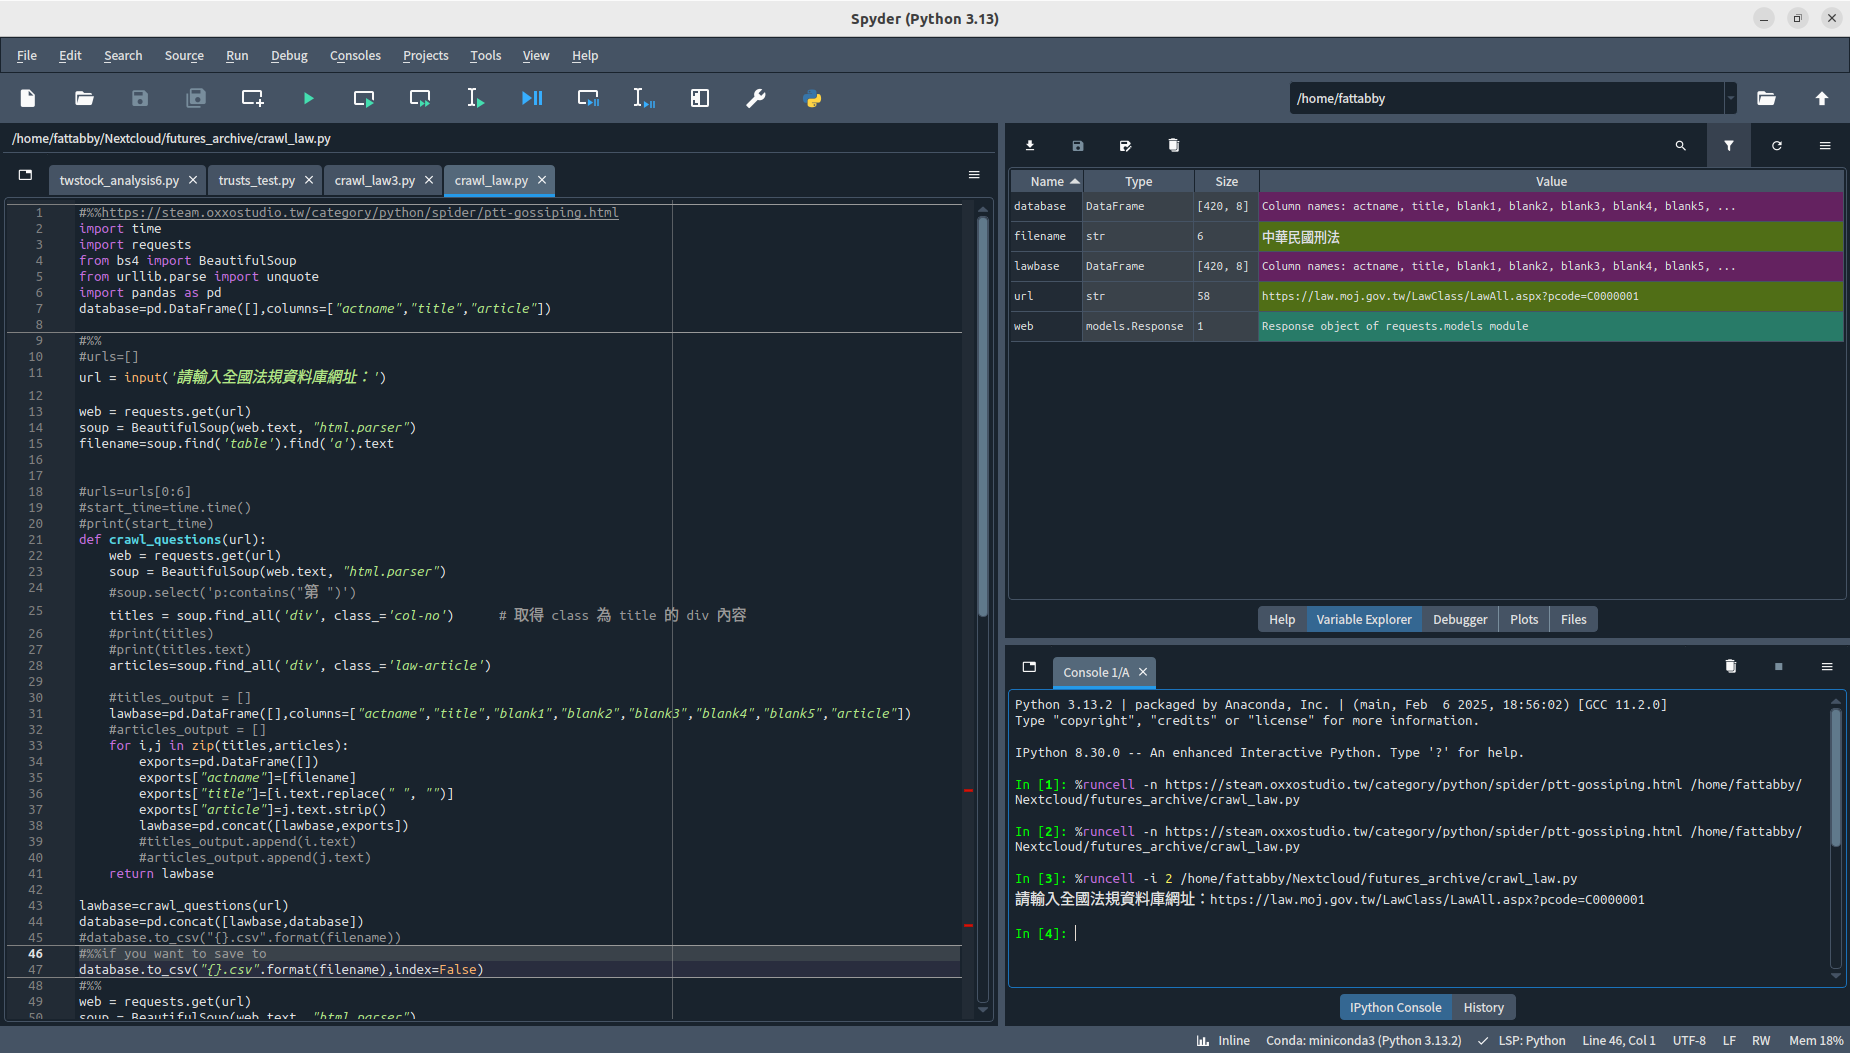This screenshot has width=1850, height=1053.
Task: Toggle the variable filter funnel button
Action: point(1729,146)
